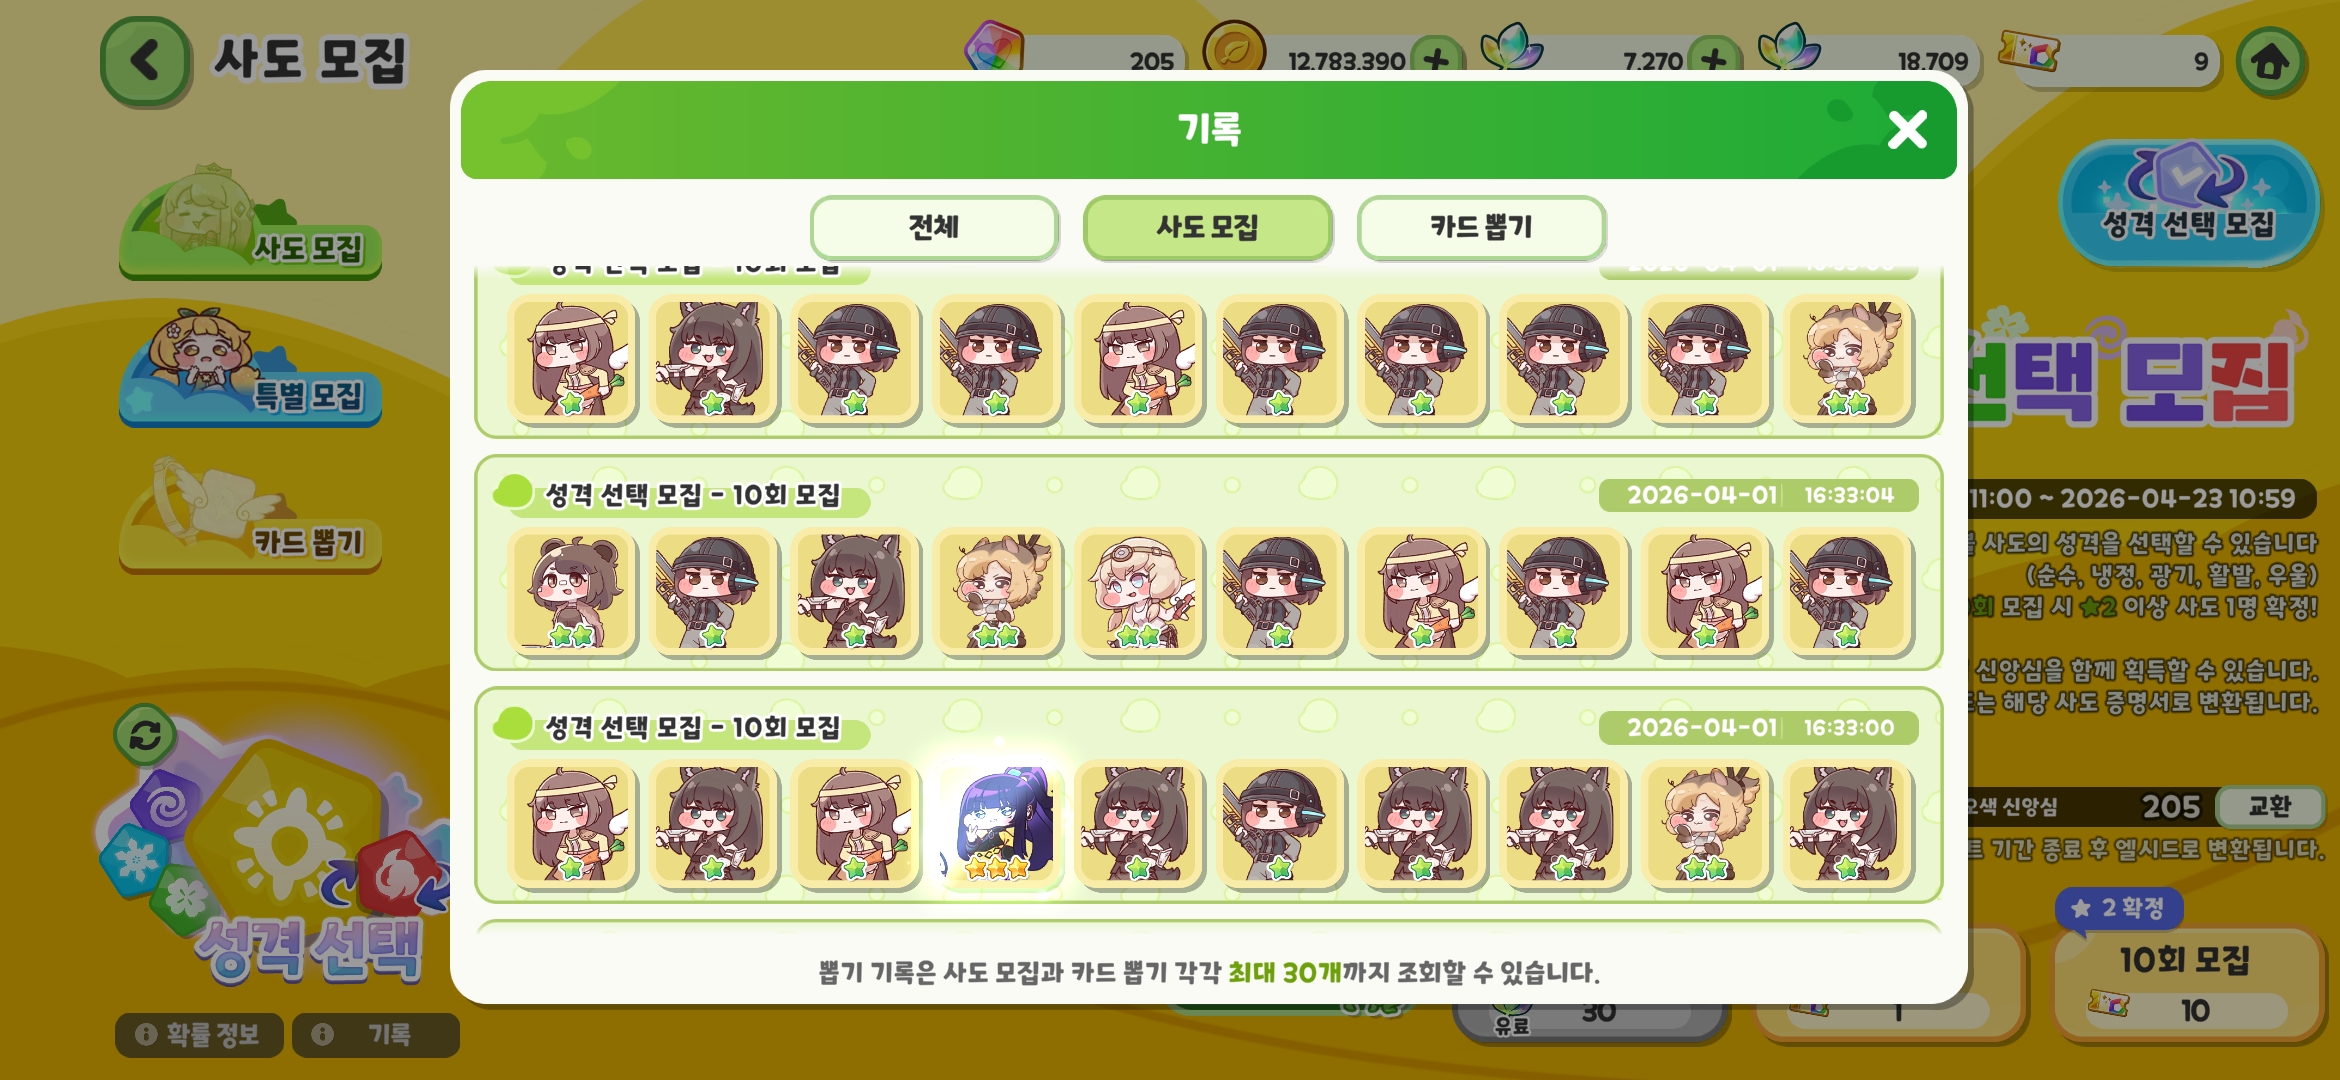Select the three-star purple-haired apostle thumbnail

coord(998,823)
